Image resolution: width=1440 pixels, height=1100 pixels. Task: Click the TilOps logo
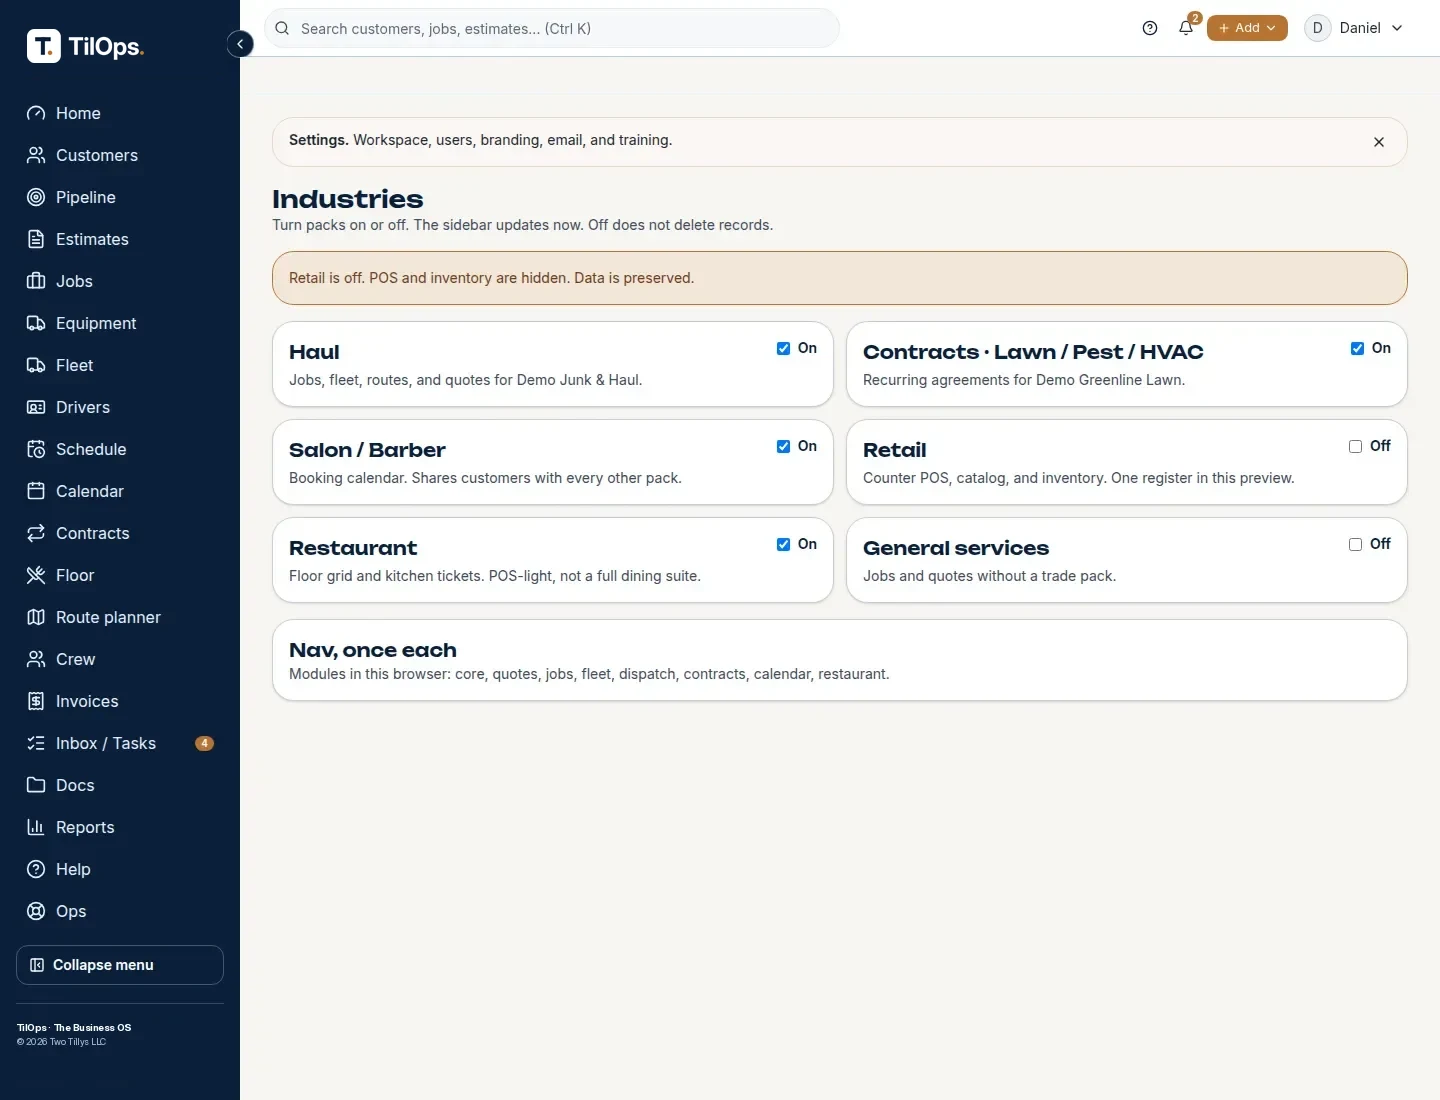[85, 46]
